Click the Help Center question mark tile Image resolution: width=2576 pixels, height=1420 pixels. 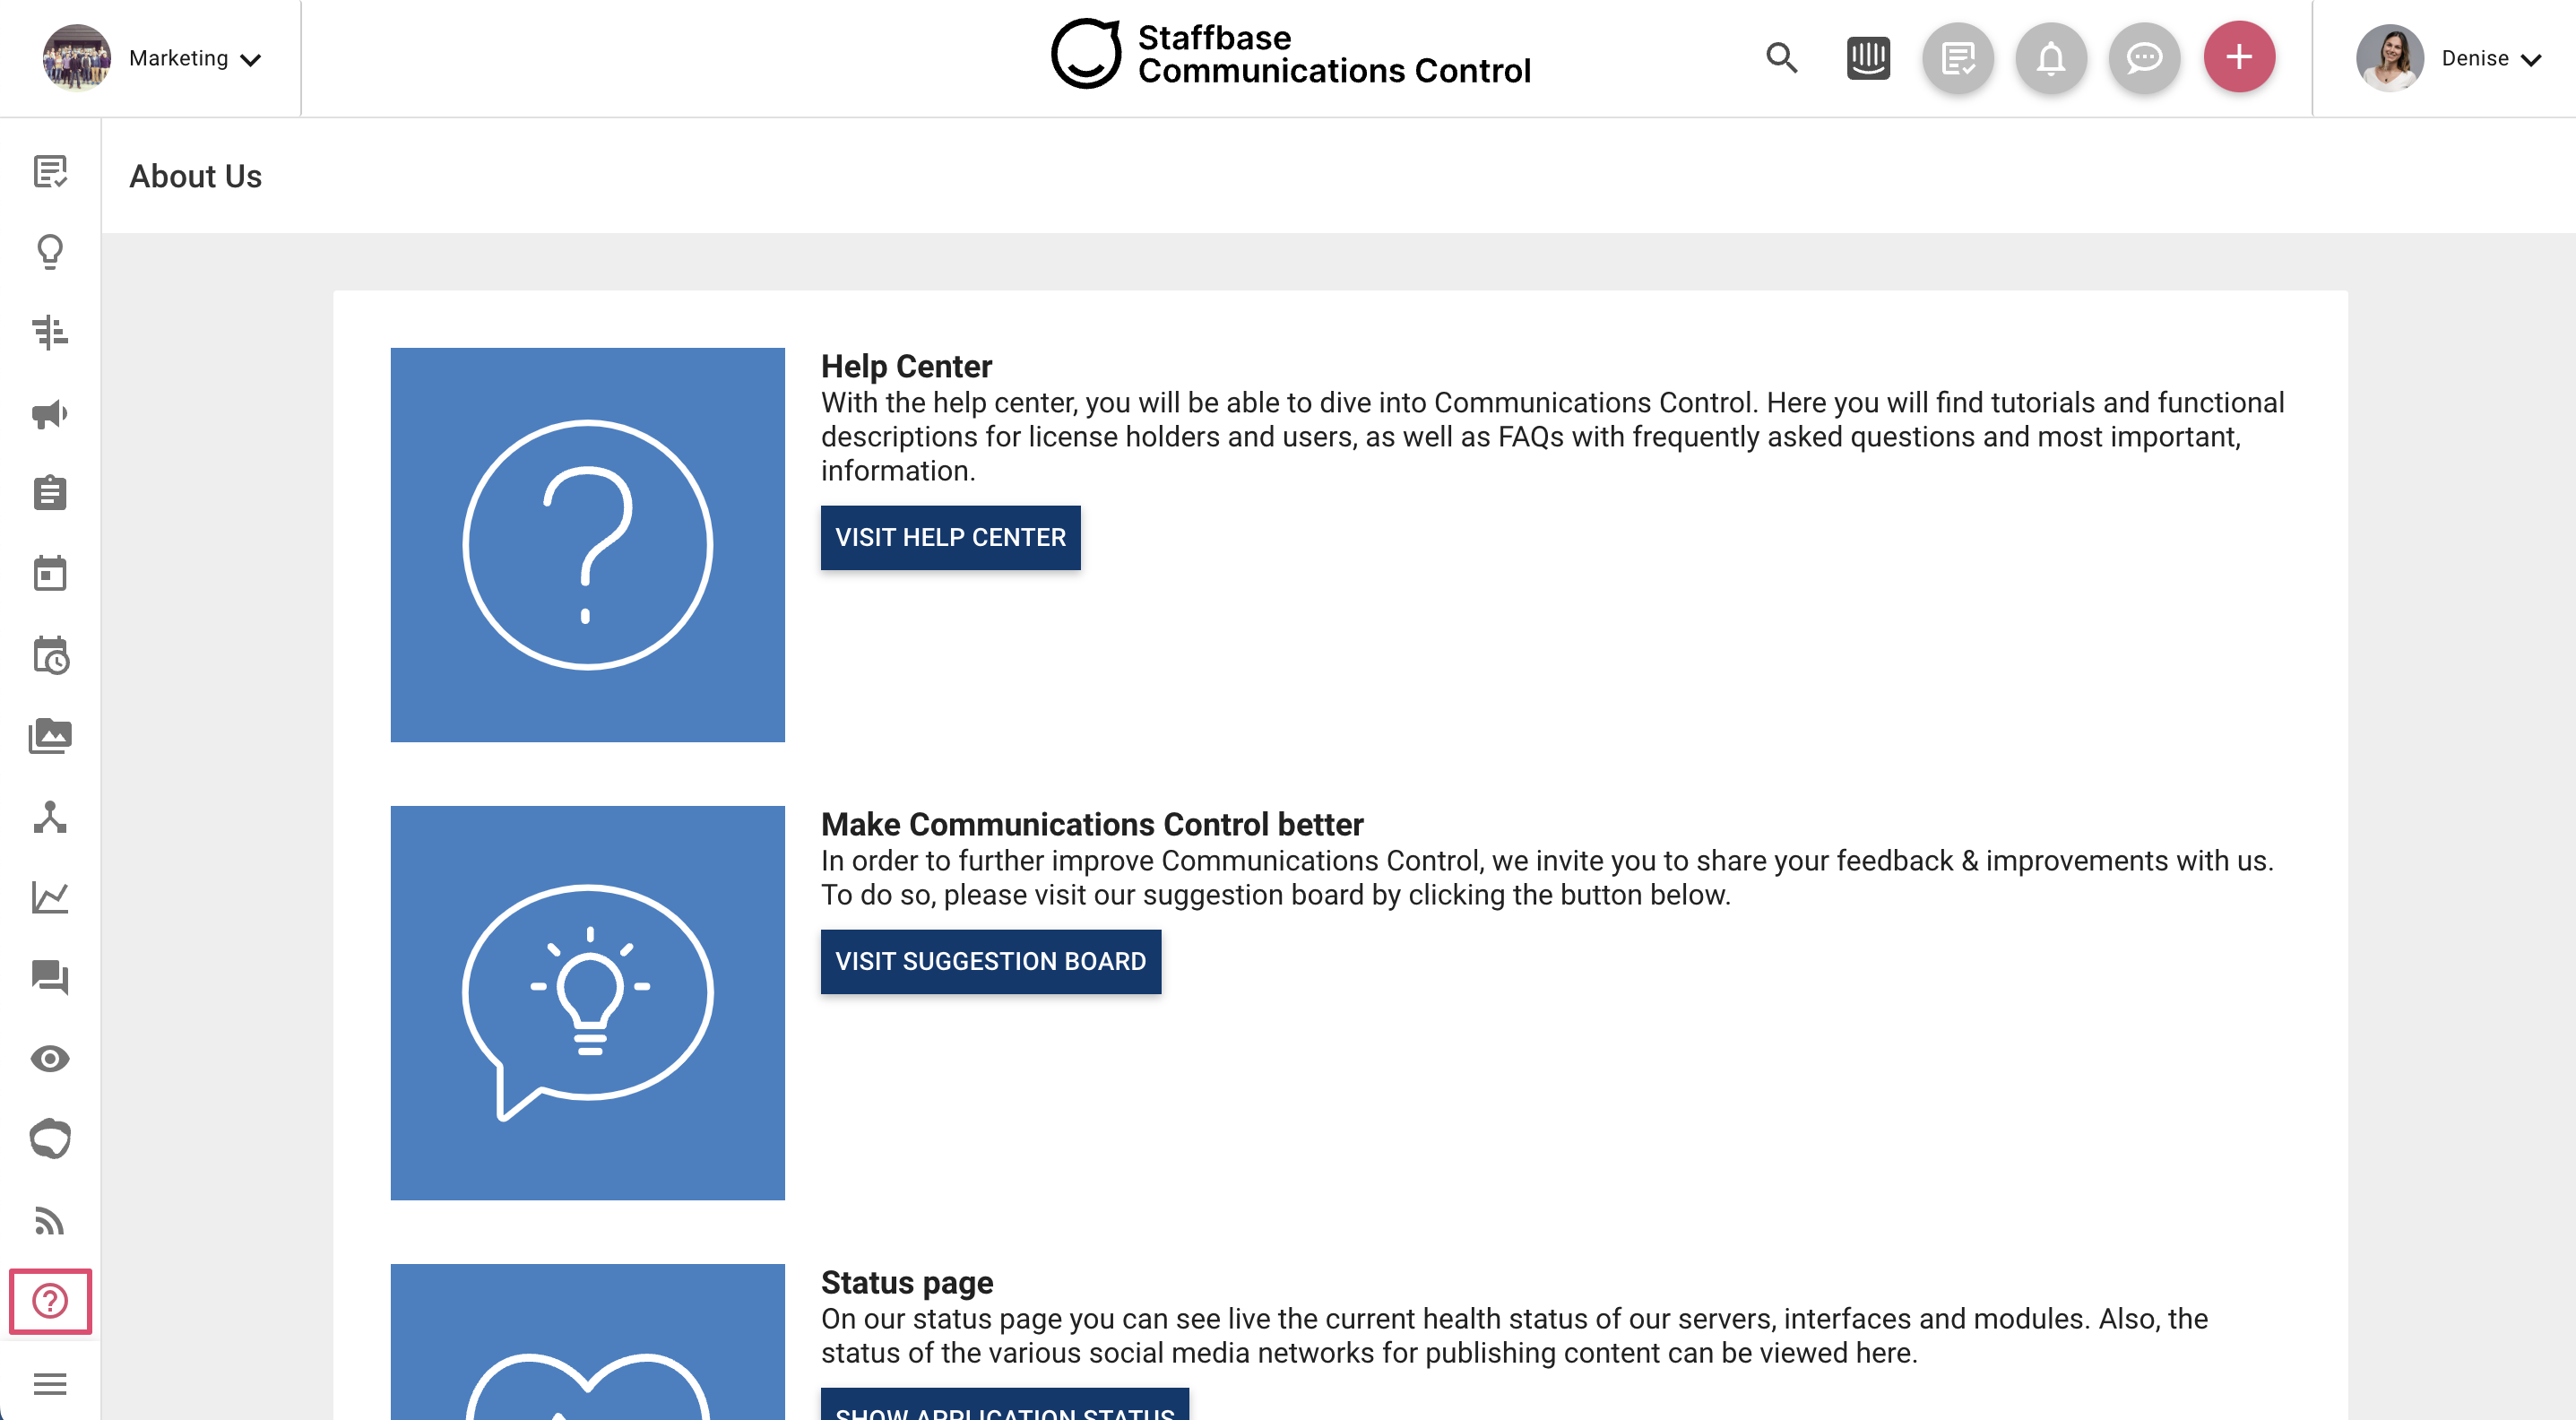587,545
